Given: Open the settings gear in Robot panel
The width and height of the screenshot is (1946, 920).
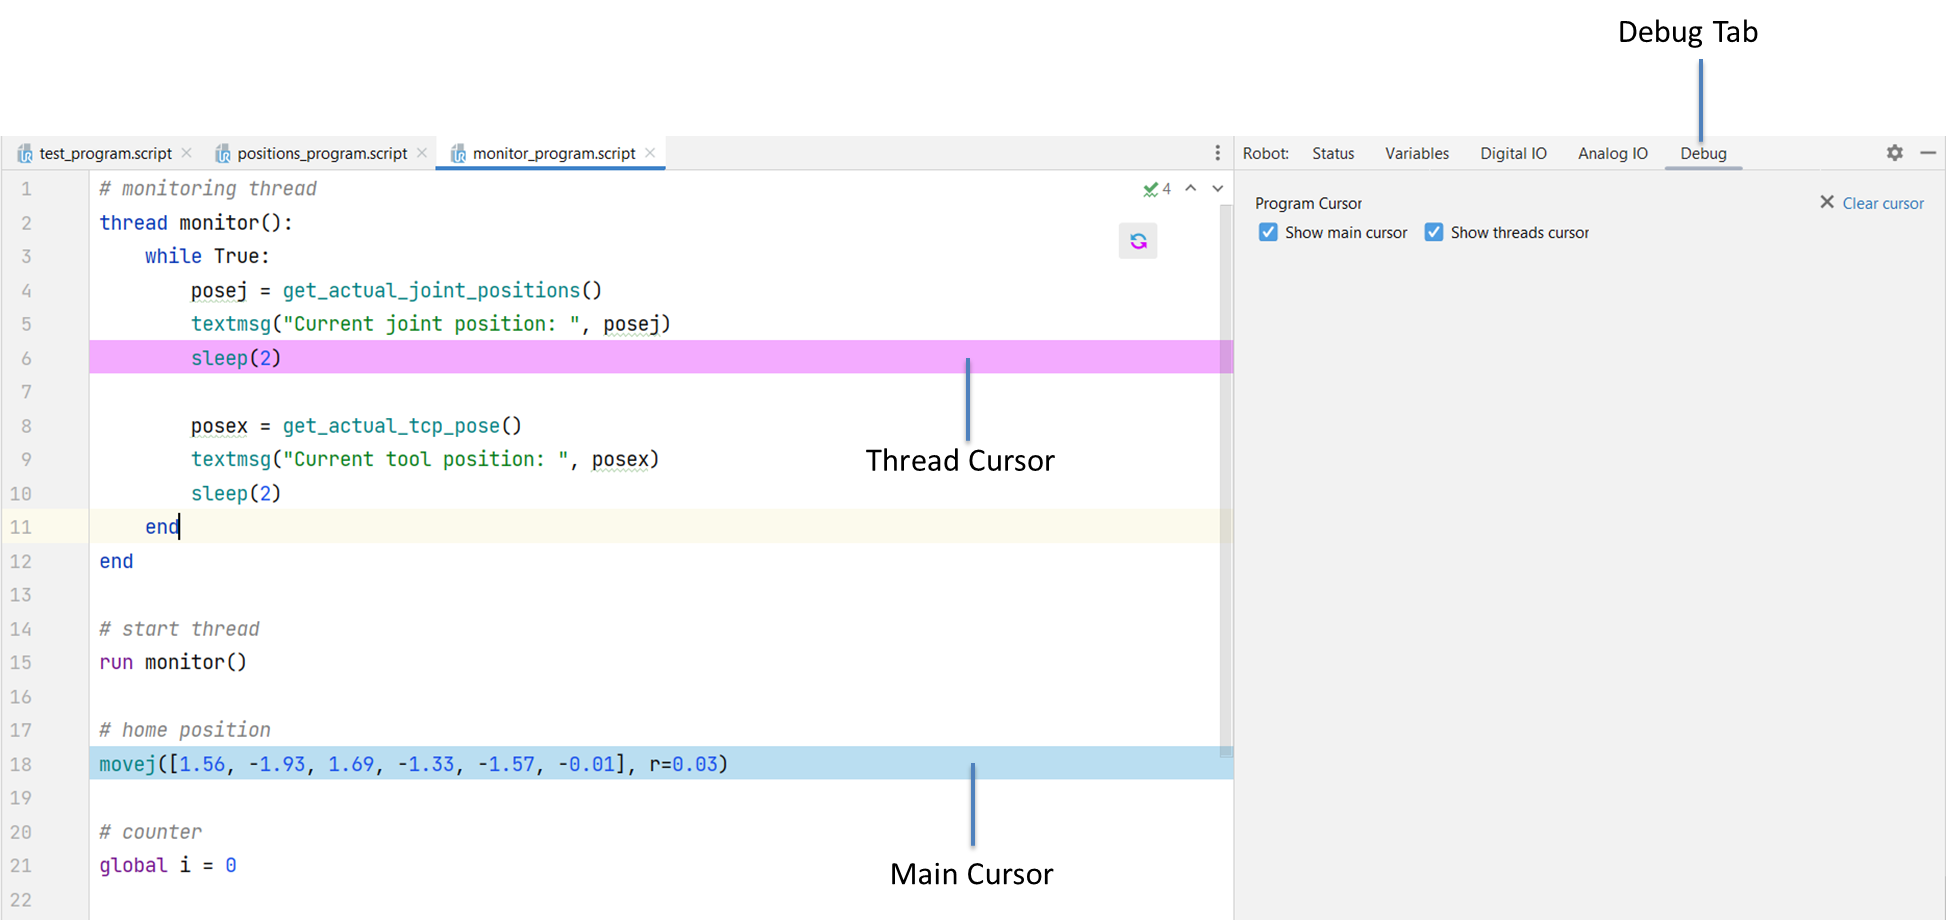Looking at the screenshot, I should pos(1894,153).
